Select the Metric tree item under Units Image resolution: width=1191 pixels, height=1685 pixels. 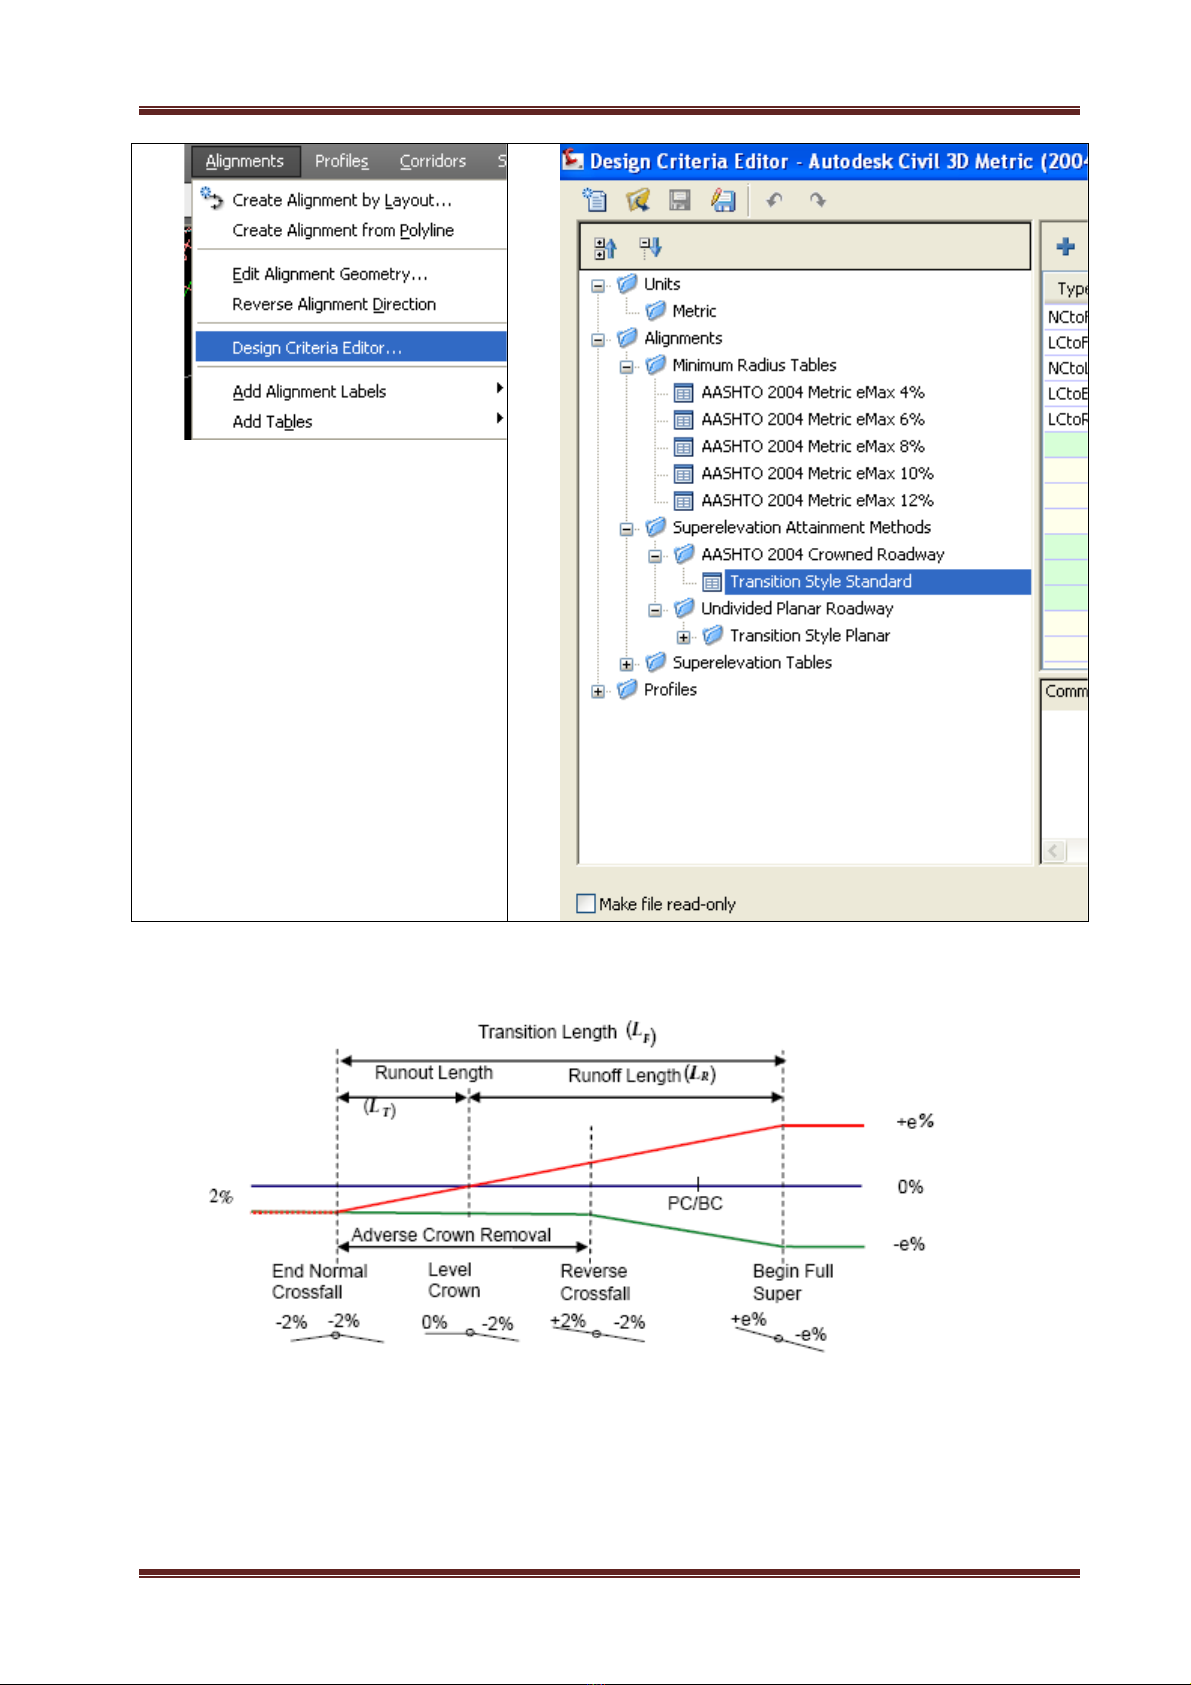[694, 311]
